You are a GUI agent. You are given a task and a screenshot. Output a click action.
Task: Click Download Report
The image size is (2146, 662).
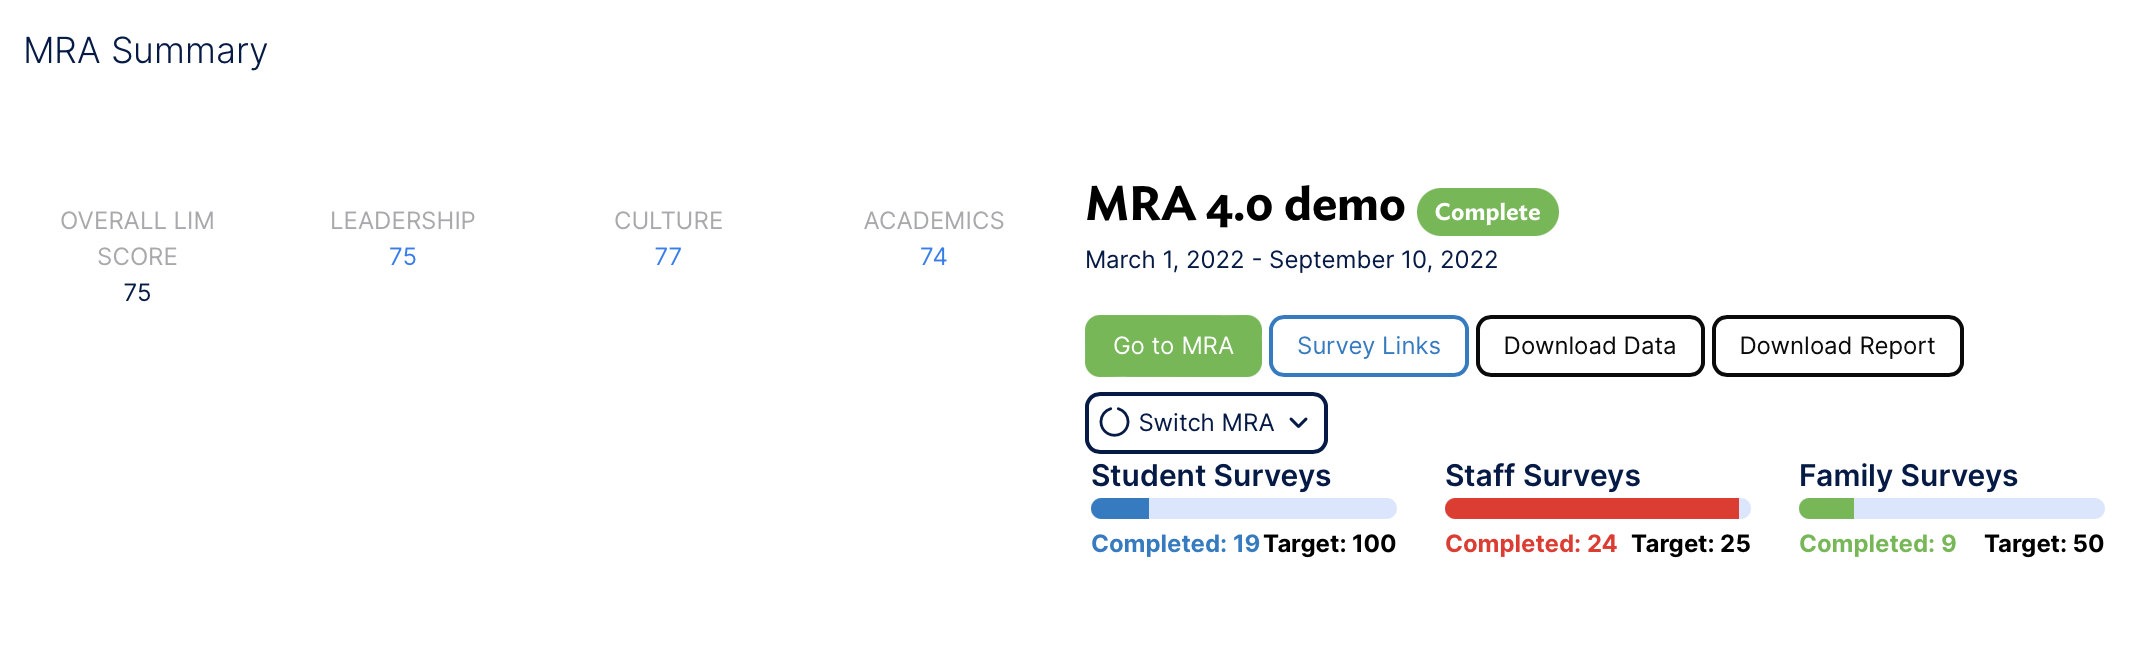coord(1837,345)
